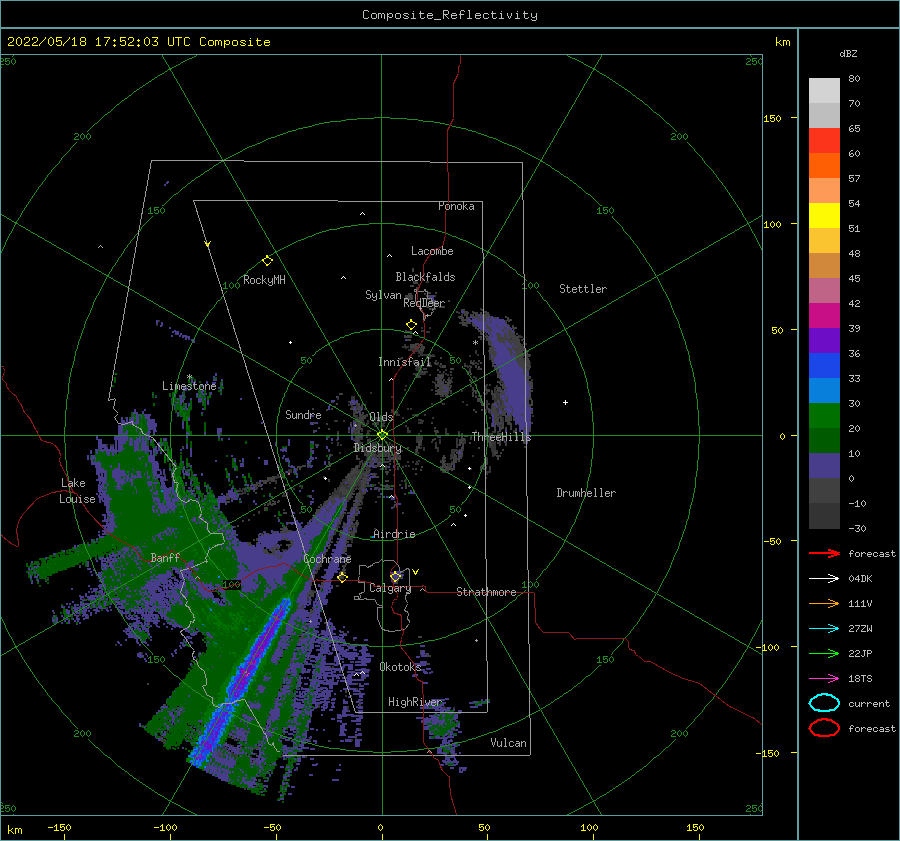
Task: Click the Airdrie label
Action: (394, 534)
